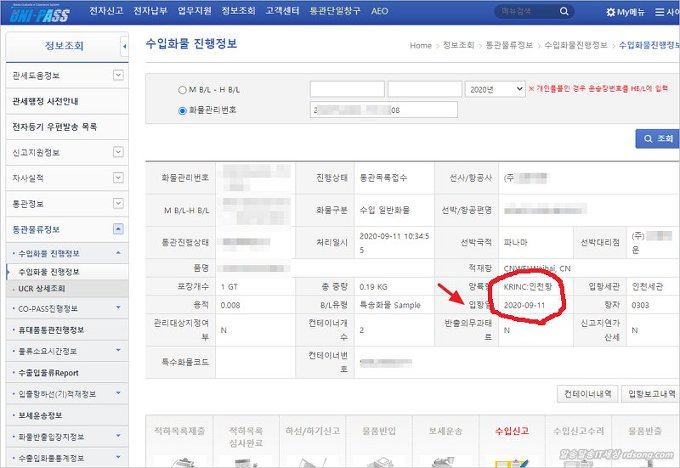The width and height of the screenshot is (680, 468).
Task: Select UCR 상세조회 sidebar item
Action: pyautogui.click(x=67, y=288)
